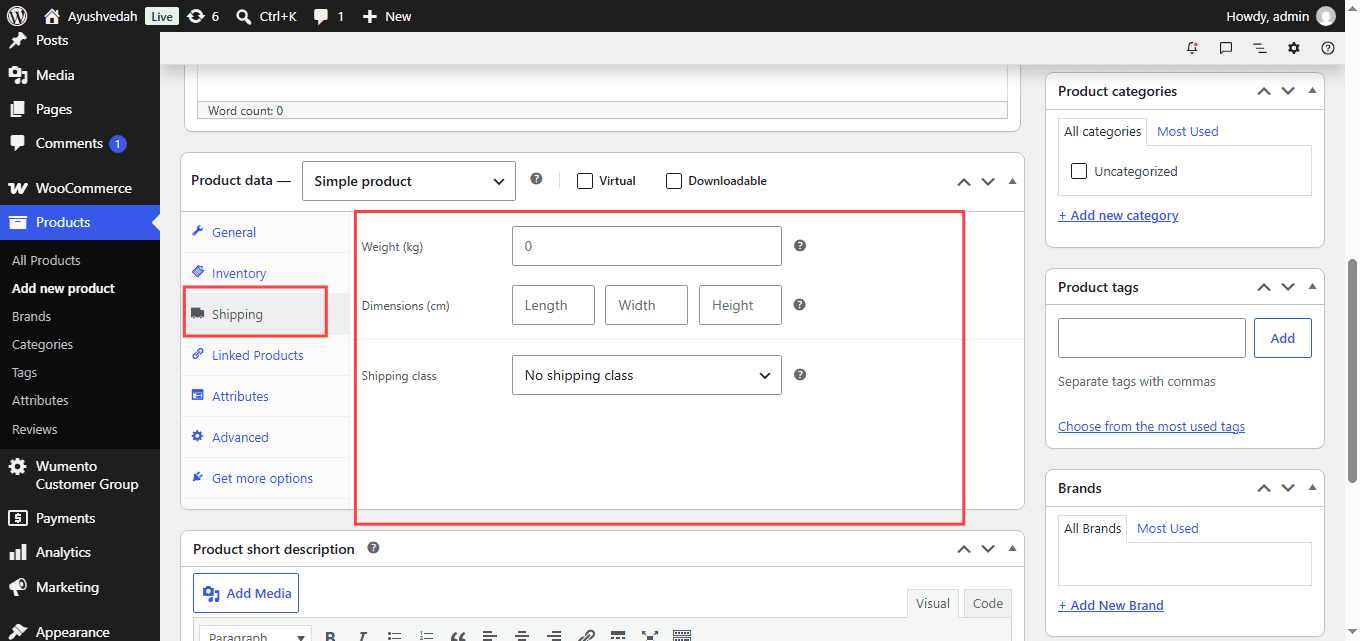Screen dimensions: 1360x641
Task: Click the help tip beside Simple product dropdown
Action: point(536,179)
